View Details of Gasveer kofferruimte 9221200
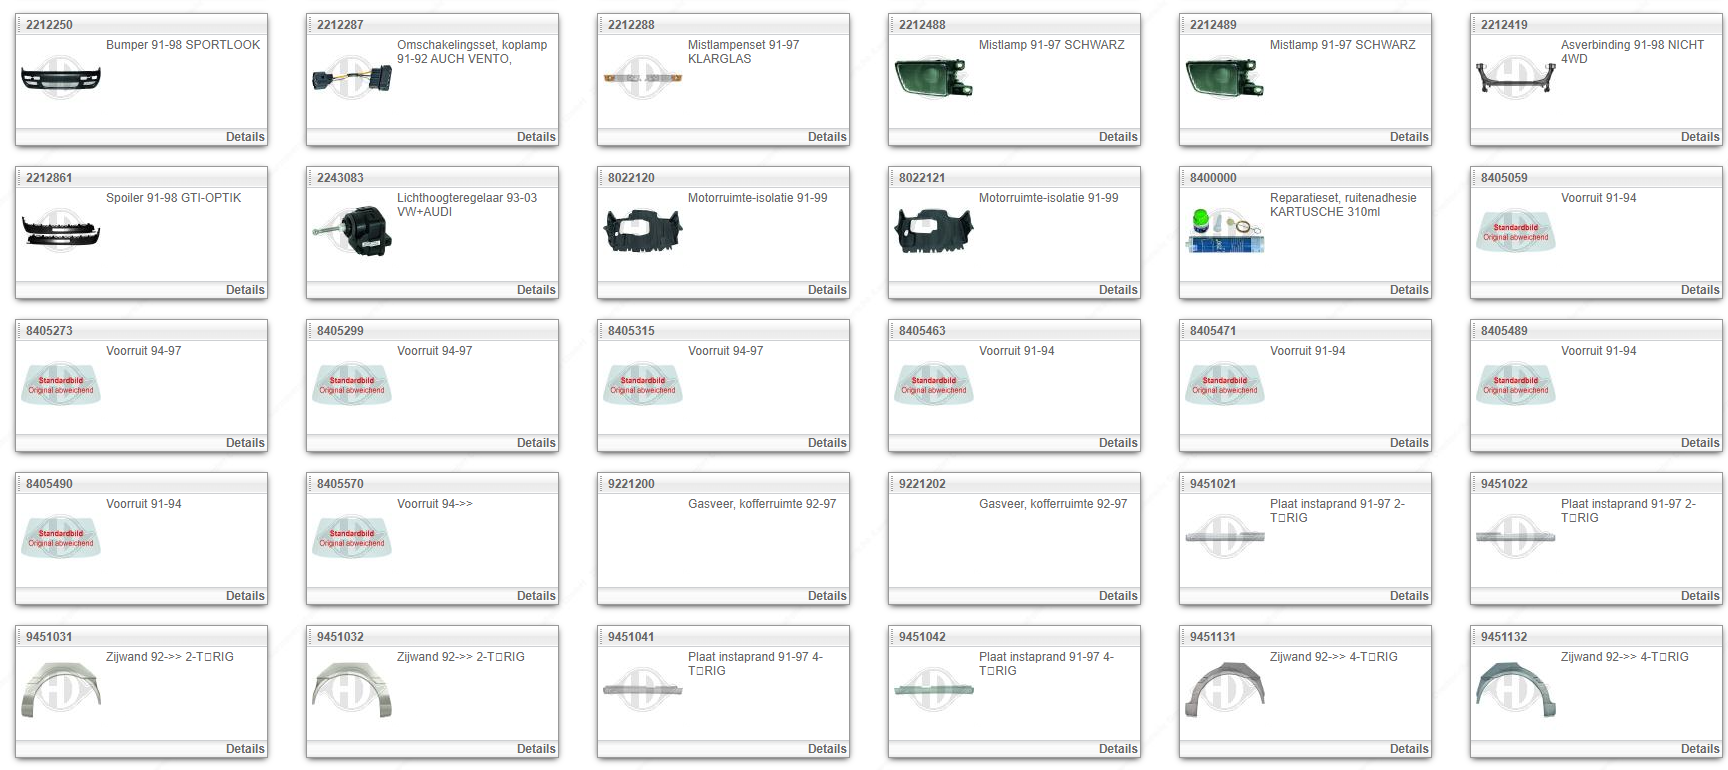This screenshot has height=770, width=1728. pos(827,596)
